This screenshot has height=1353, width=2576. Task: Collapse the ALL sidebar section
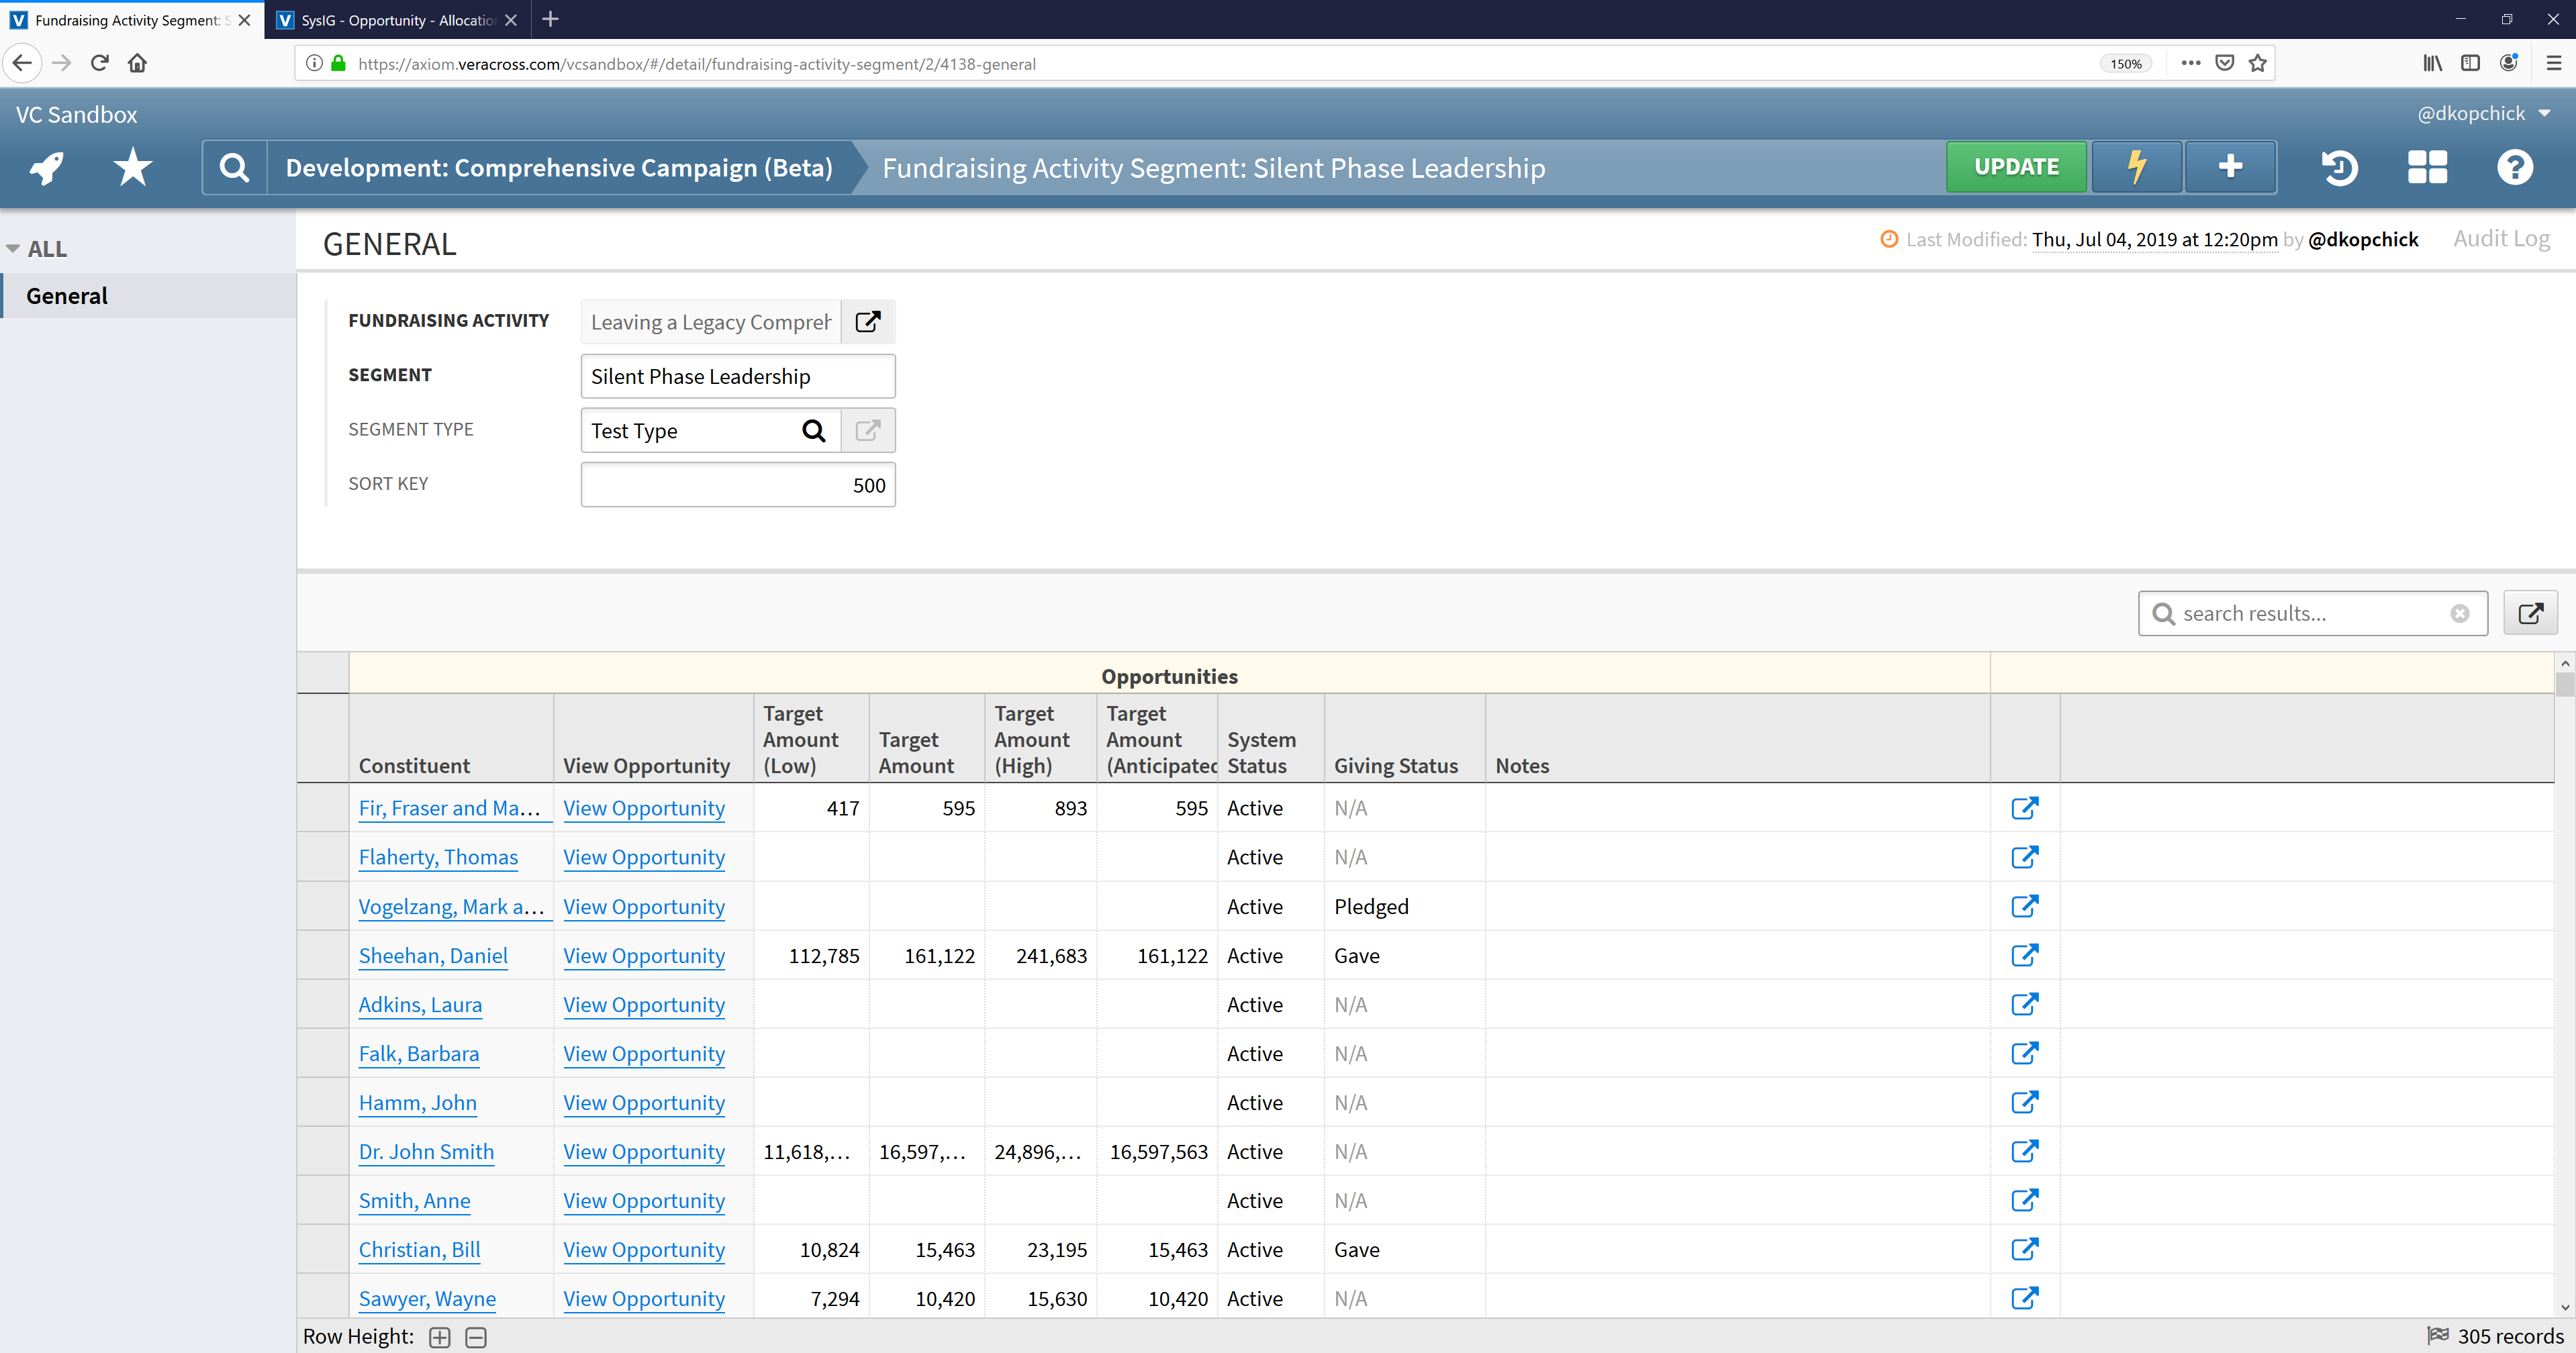tap(13, 249)
